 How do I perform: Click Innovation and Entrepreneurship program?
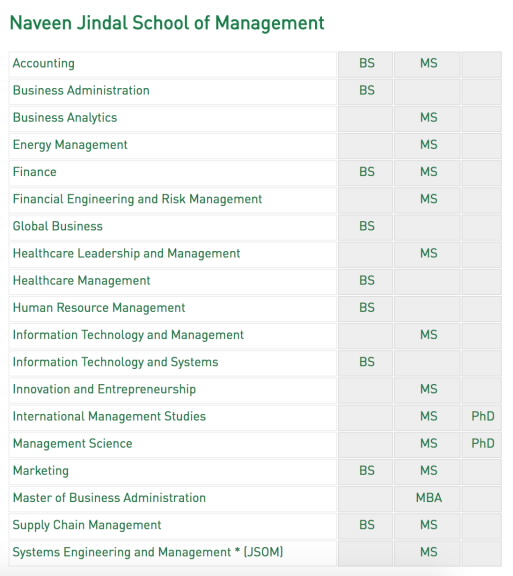point(104,389)
